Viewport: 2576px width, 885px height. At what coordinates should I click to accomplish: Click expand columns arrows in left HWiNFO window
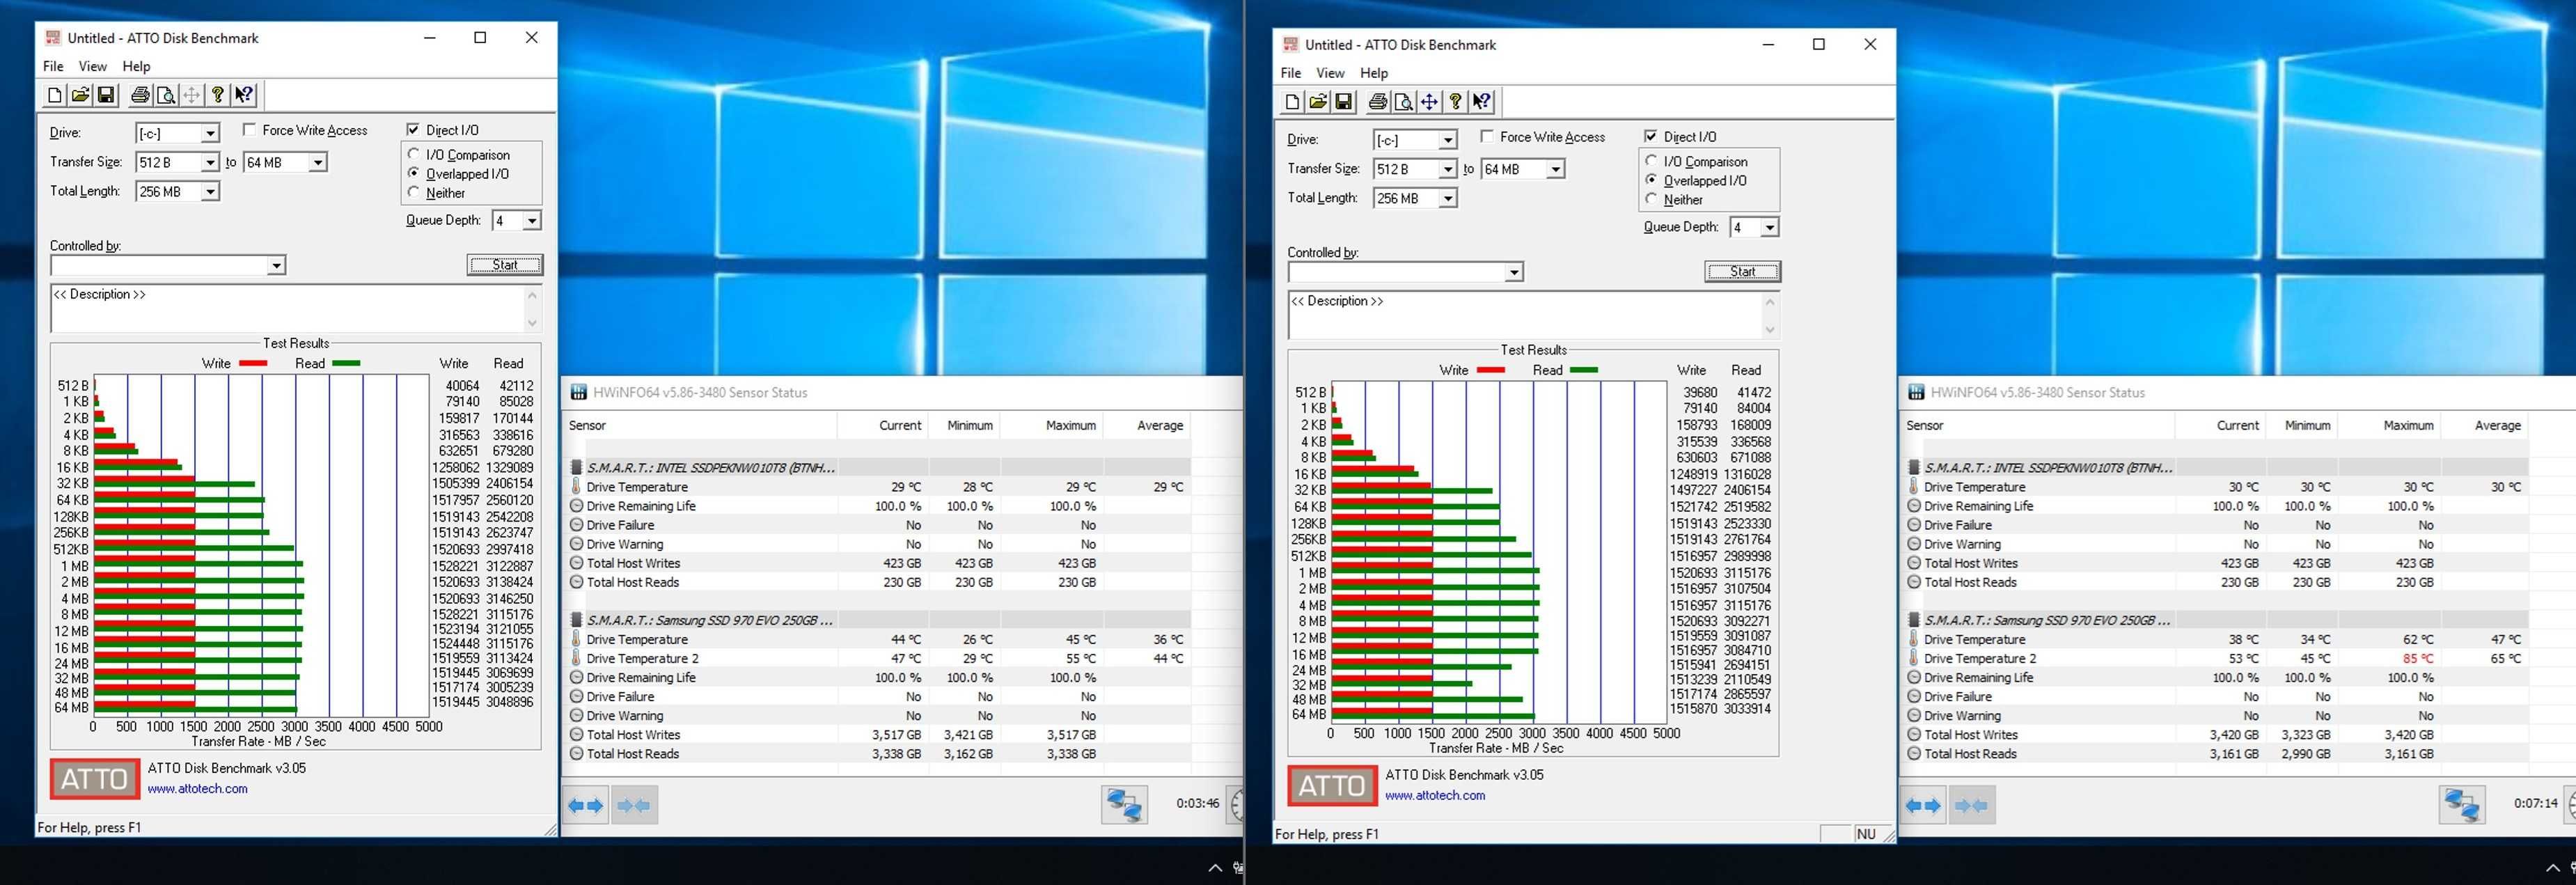(x=586, y=805)
